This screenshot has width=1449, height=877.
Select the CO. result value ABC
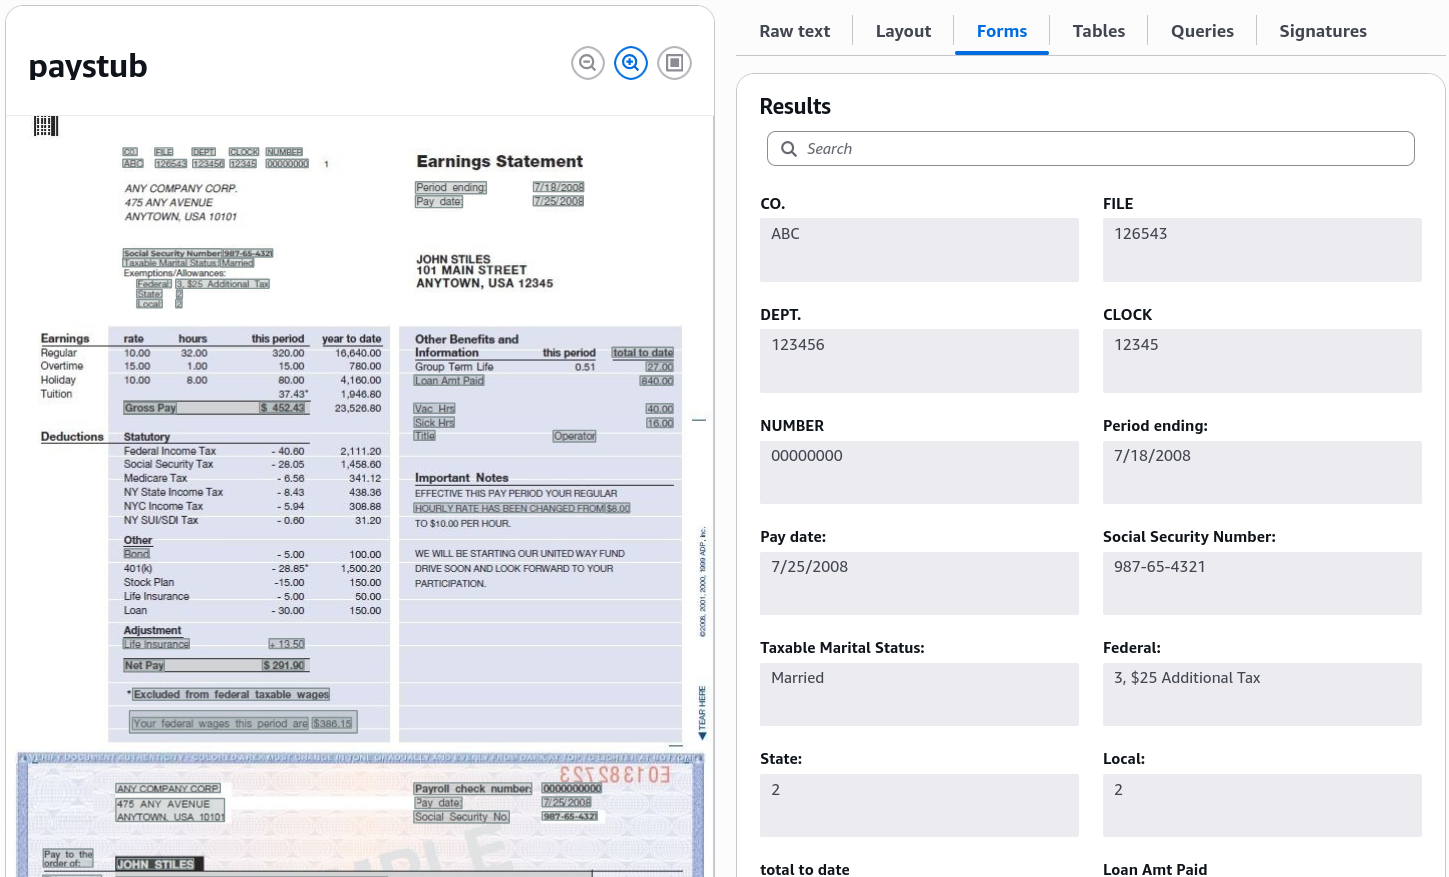click(919, 250)
